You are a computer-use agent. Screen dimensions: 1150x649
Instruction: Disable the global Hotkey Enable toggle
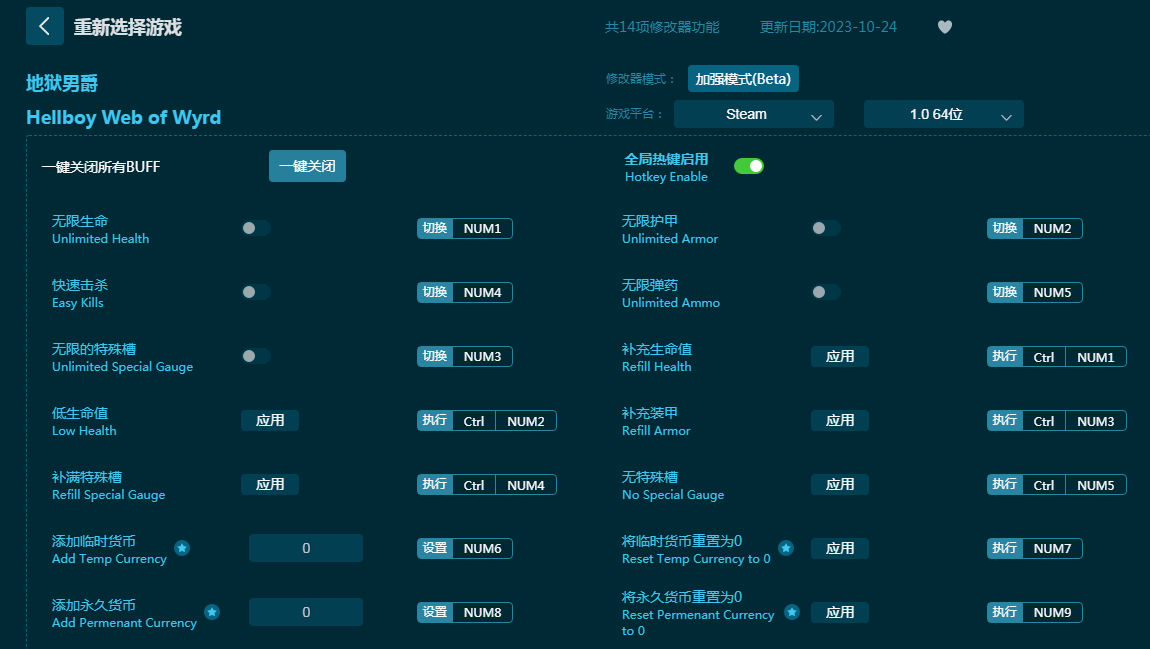tap(748, 166)
